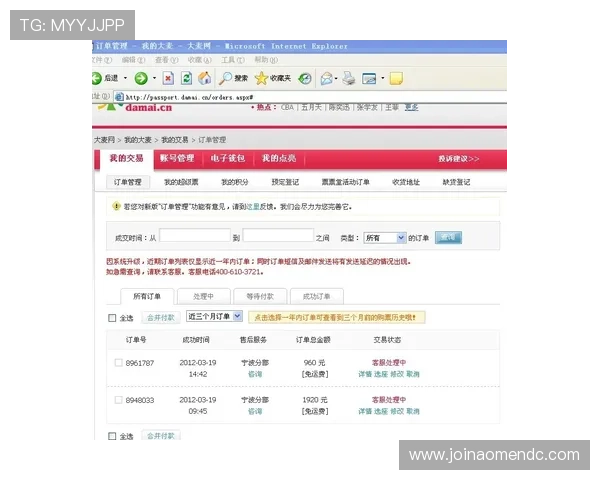Click the blue 查询 button

(x=448, y=238)
